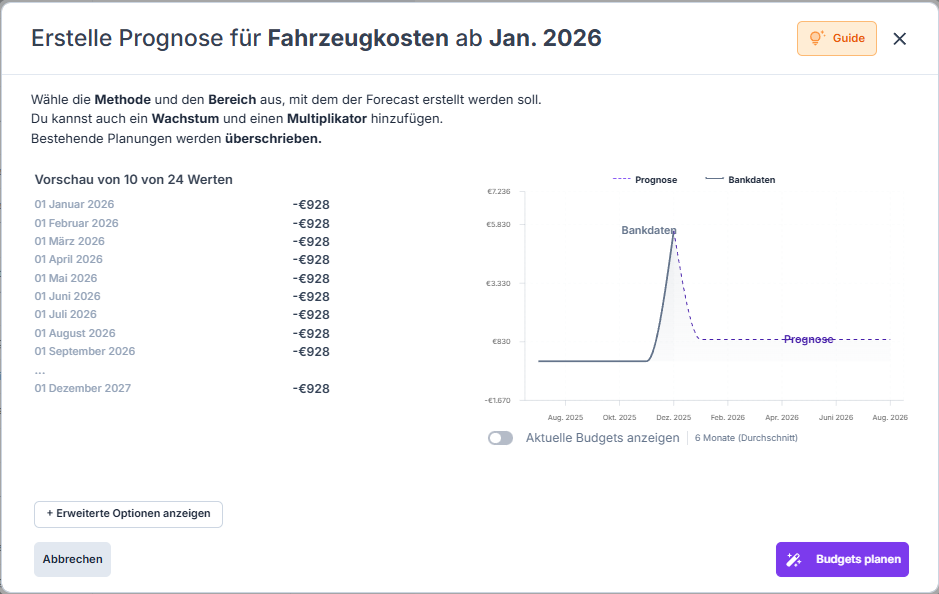
Task: Select the 01 Juni 2026 date entry
Action: point(67,296)
